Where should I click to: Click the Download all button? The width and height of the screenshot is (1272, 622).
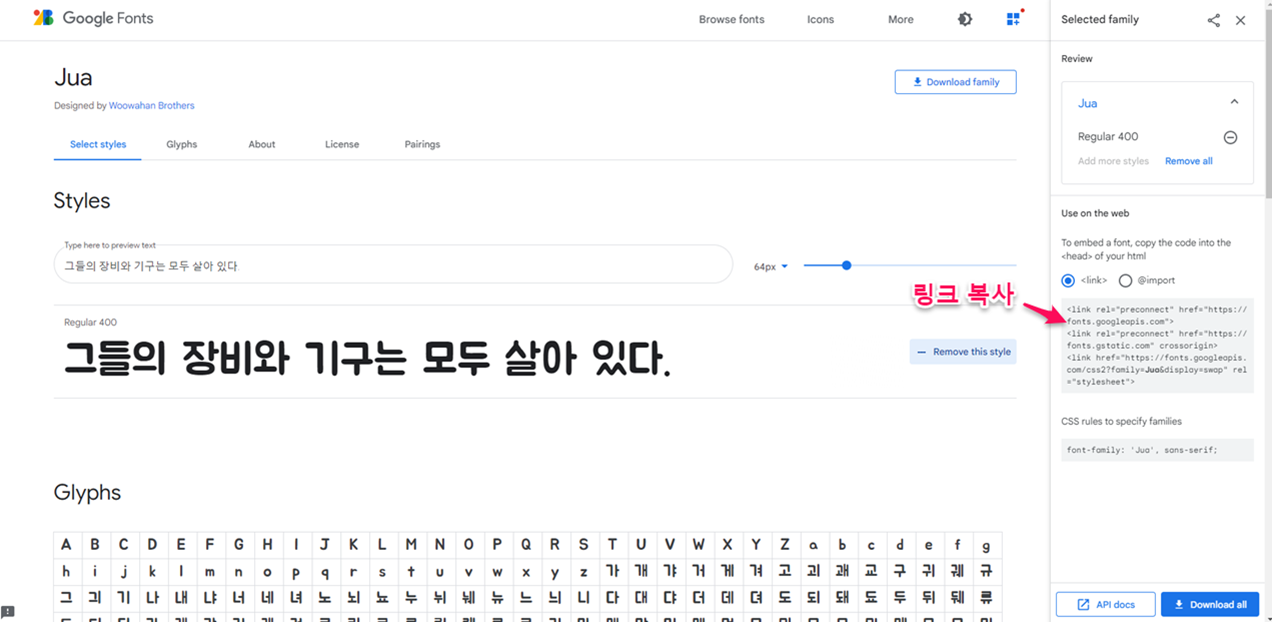pos(1210,604)
